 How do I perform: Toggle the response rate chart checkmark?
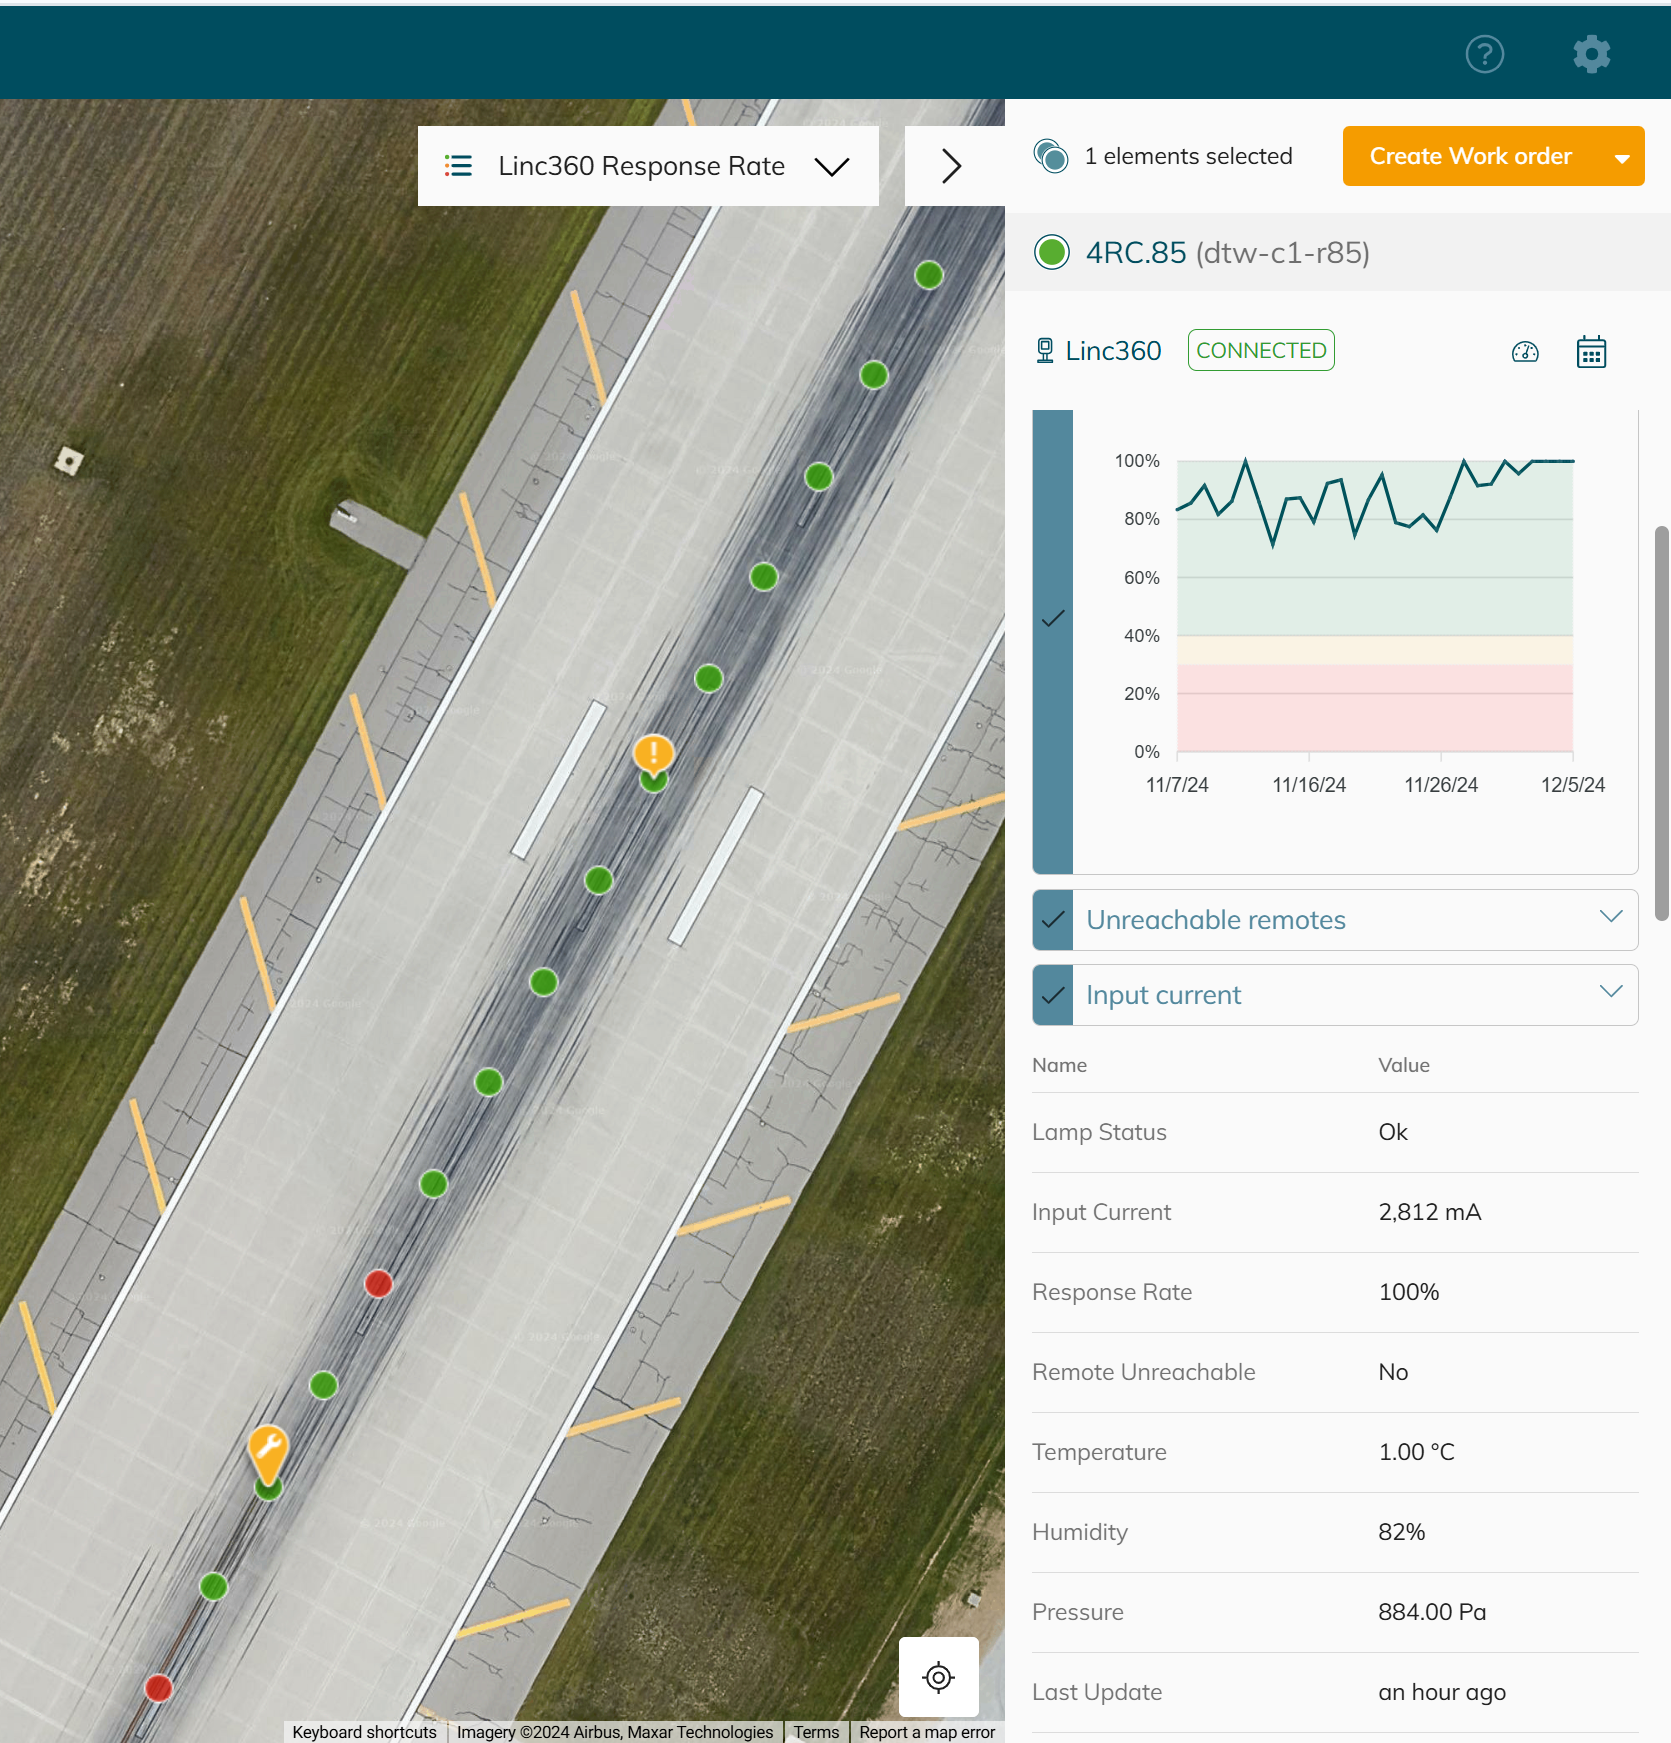pyautogui.click(x=1053, y=619)
